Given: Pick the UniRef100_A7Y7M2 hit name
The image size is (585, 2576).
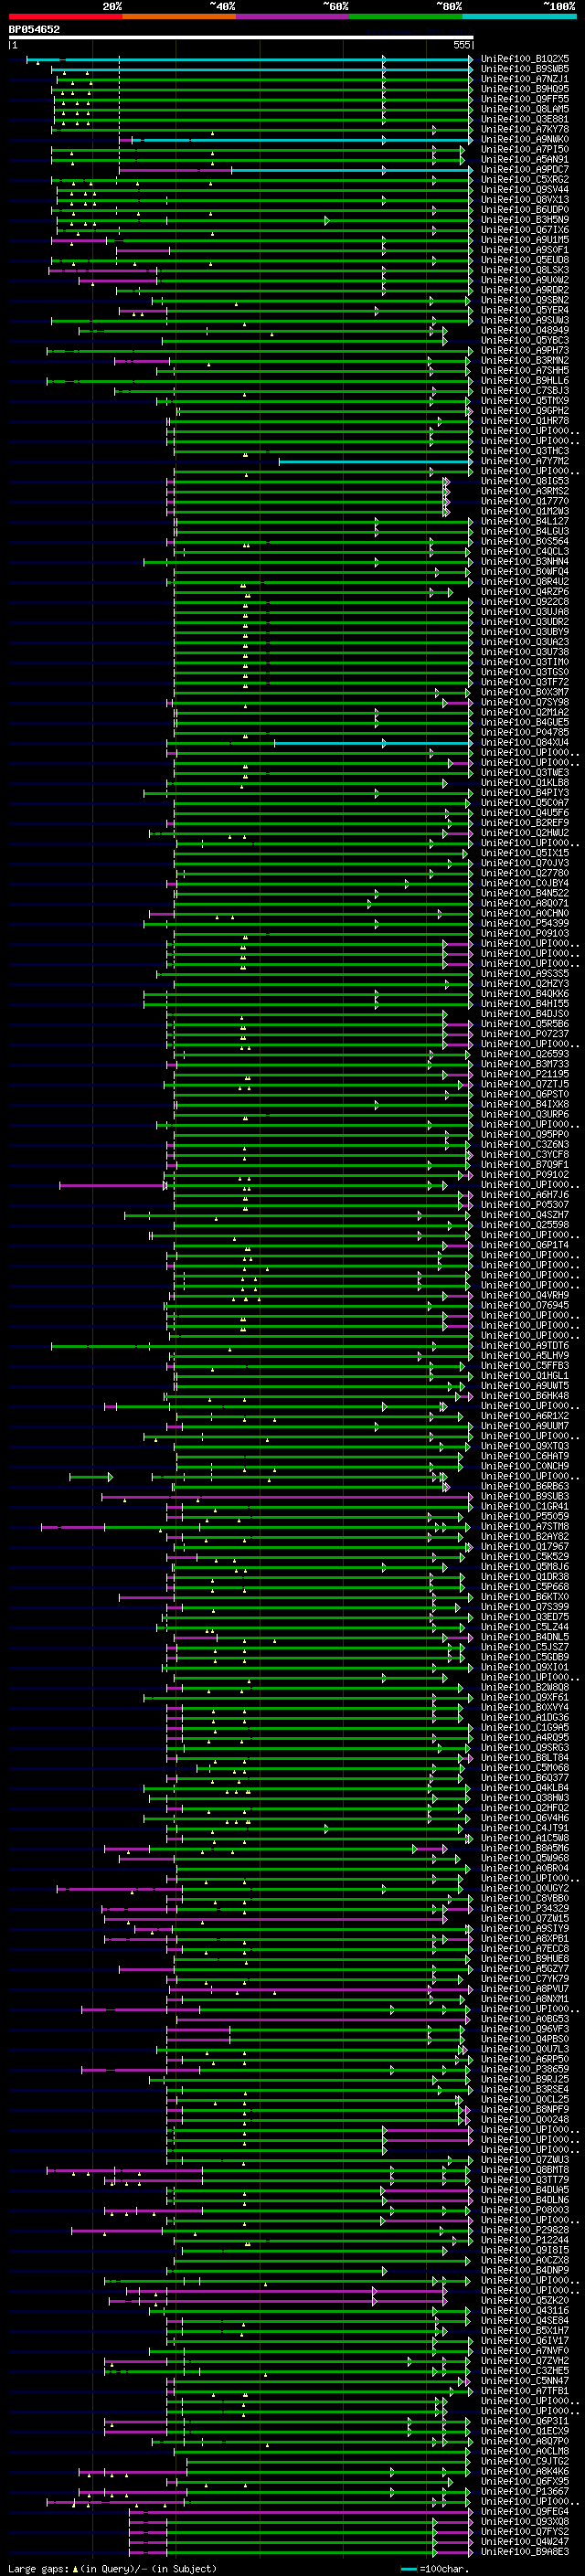Looking at the screenshot, I should tap(525, 461).
